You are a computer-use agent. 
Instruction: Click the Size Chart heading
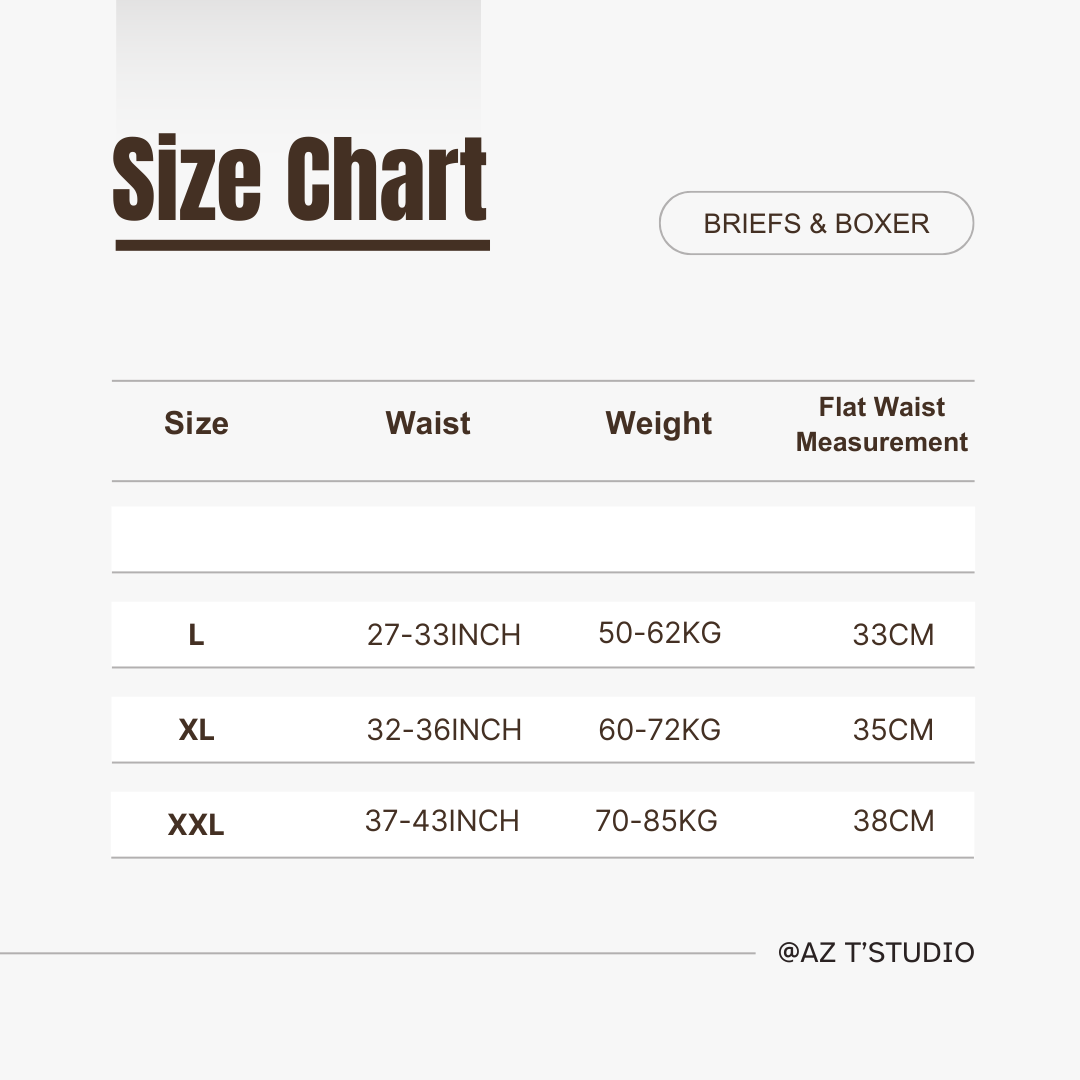pos(300,182)
